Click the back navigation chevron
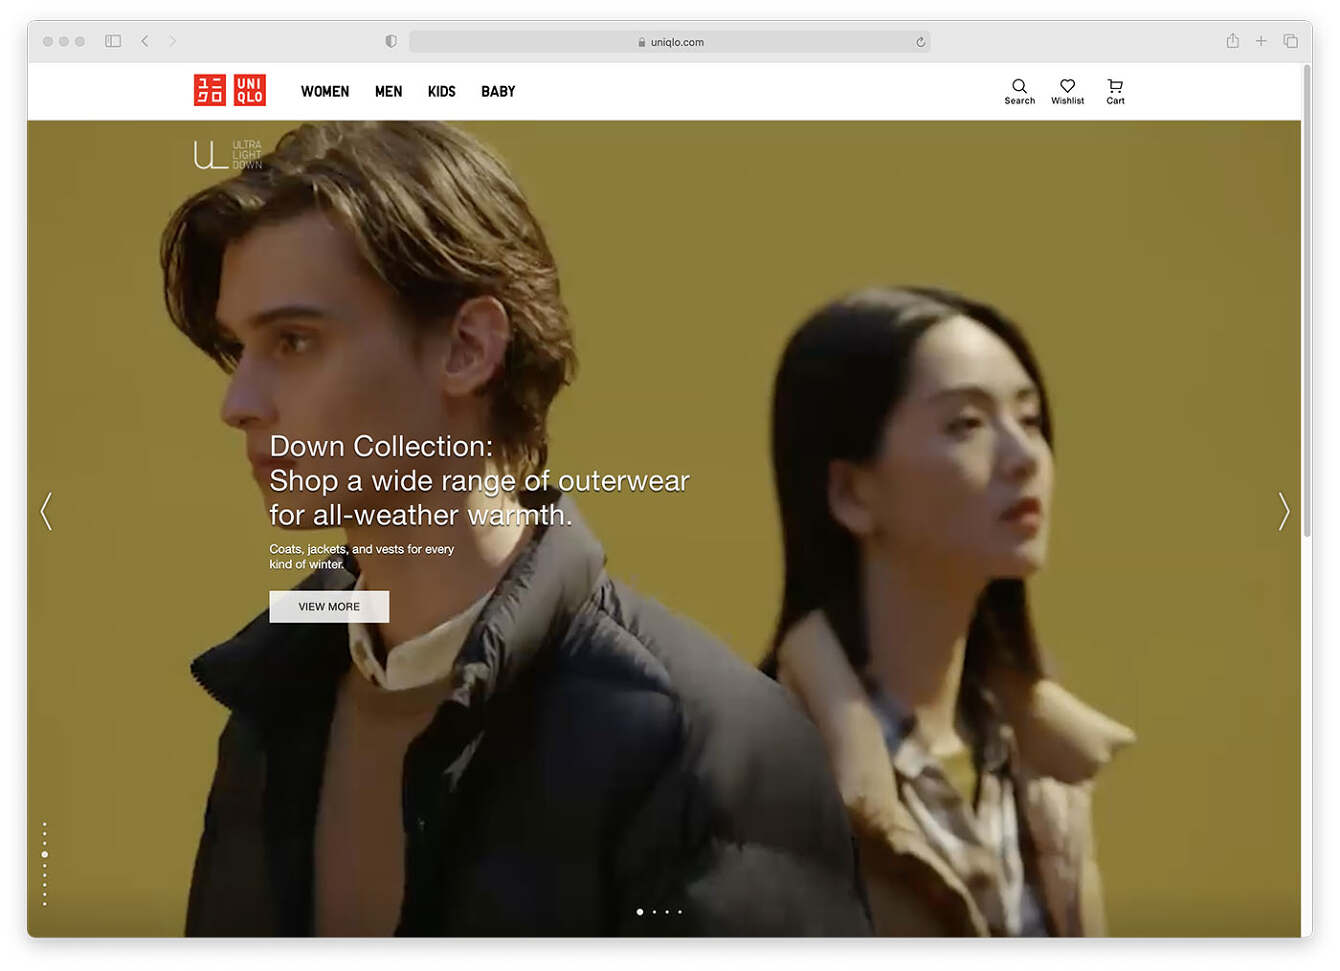Viewport: 1340px width, 971px height. (145, 41)
